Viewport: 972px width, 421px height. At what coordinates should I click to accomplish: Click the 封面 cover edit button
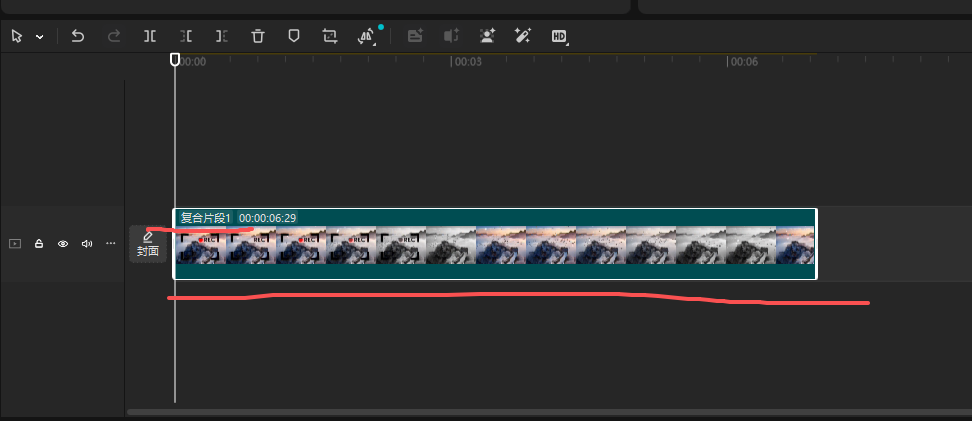click(x=148, y=244)
